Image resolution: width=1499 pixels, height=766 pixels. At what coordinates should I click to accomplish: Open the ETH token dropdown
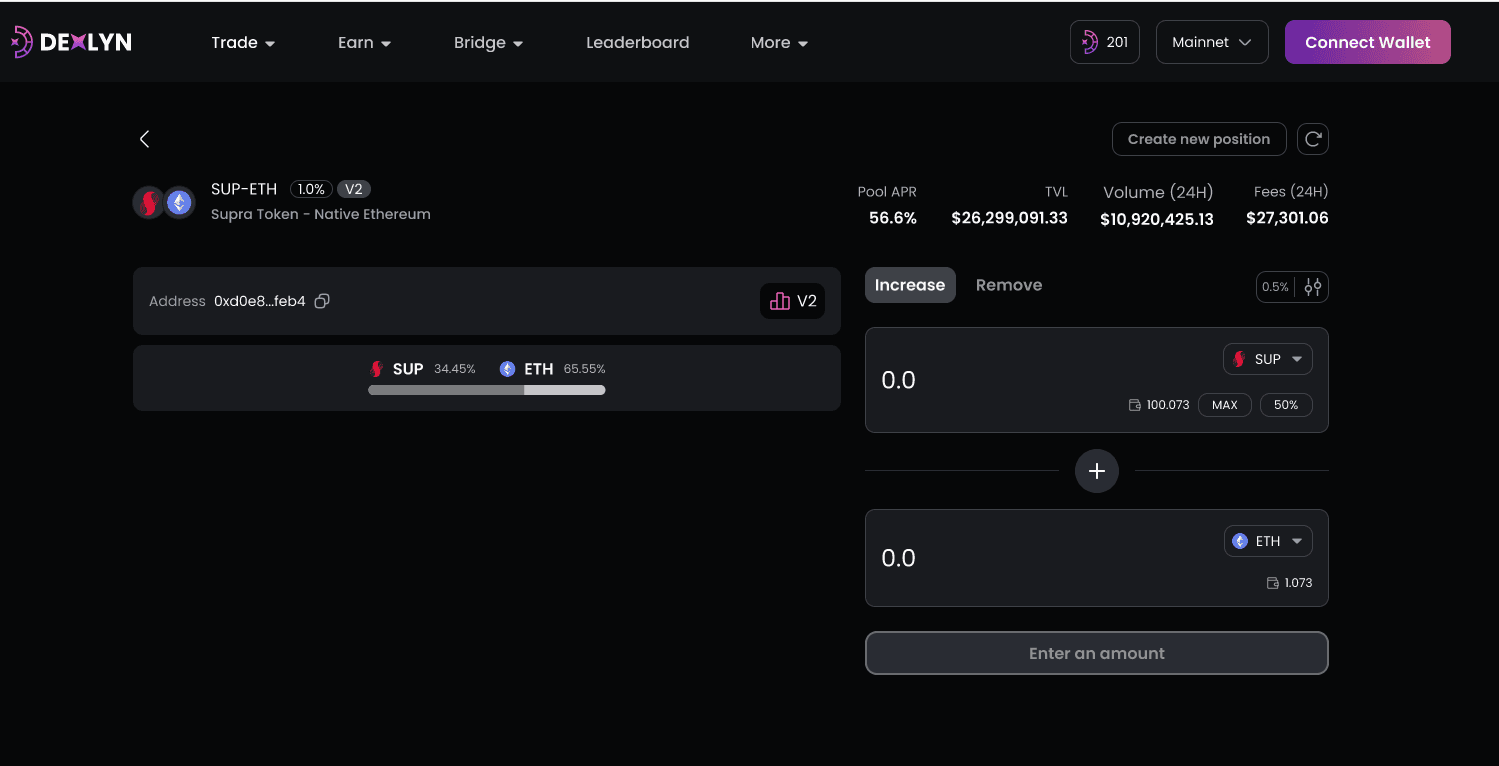pyautogui.click(x=1267, y=541)
